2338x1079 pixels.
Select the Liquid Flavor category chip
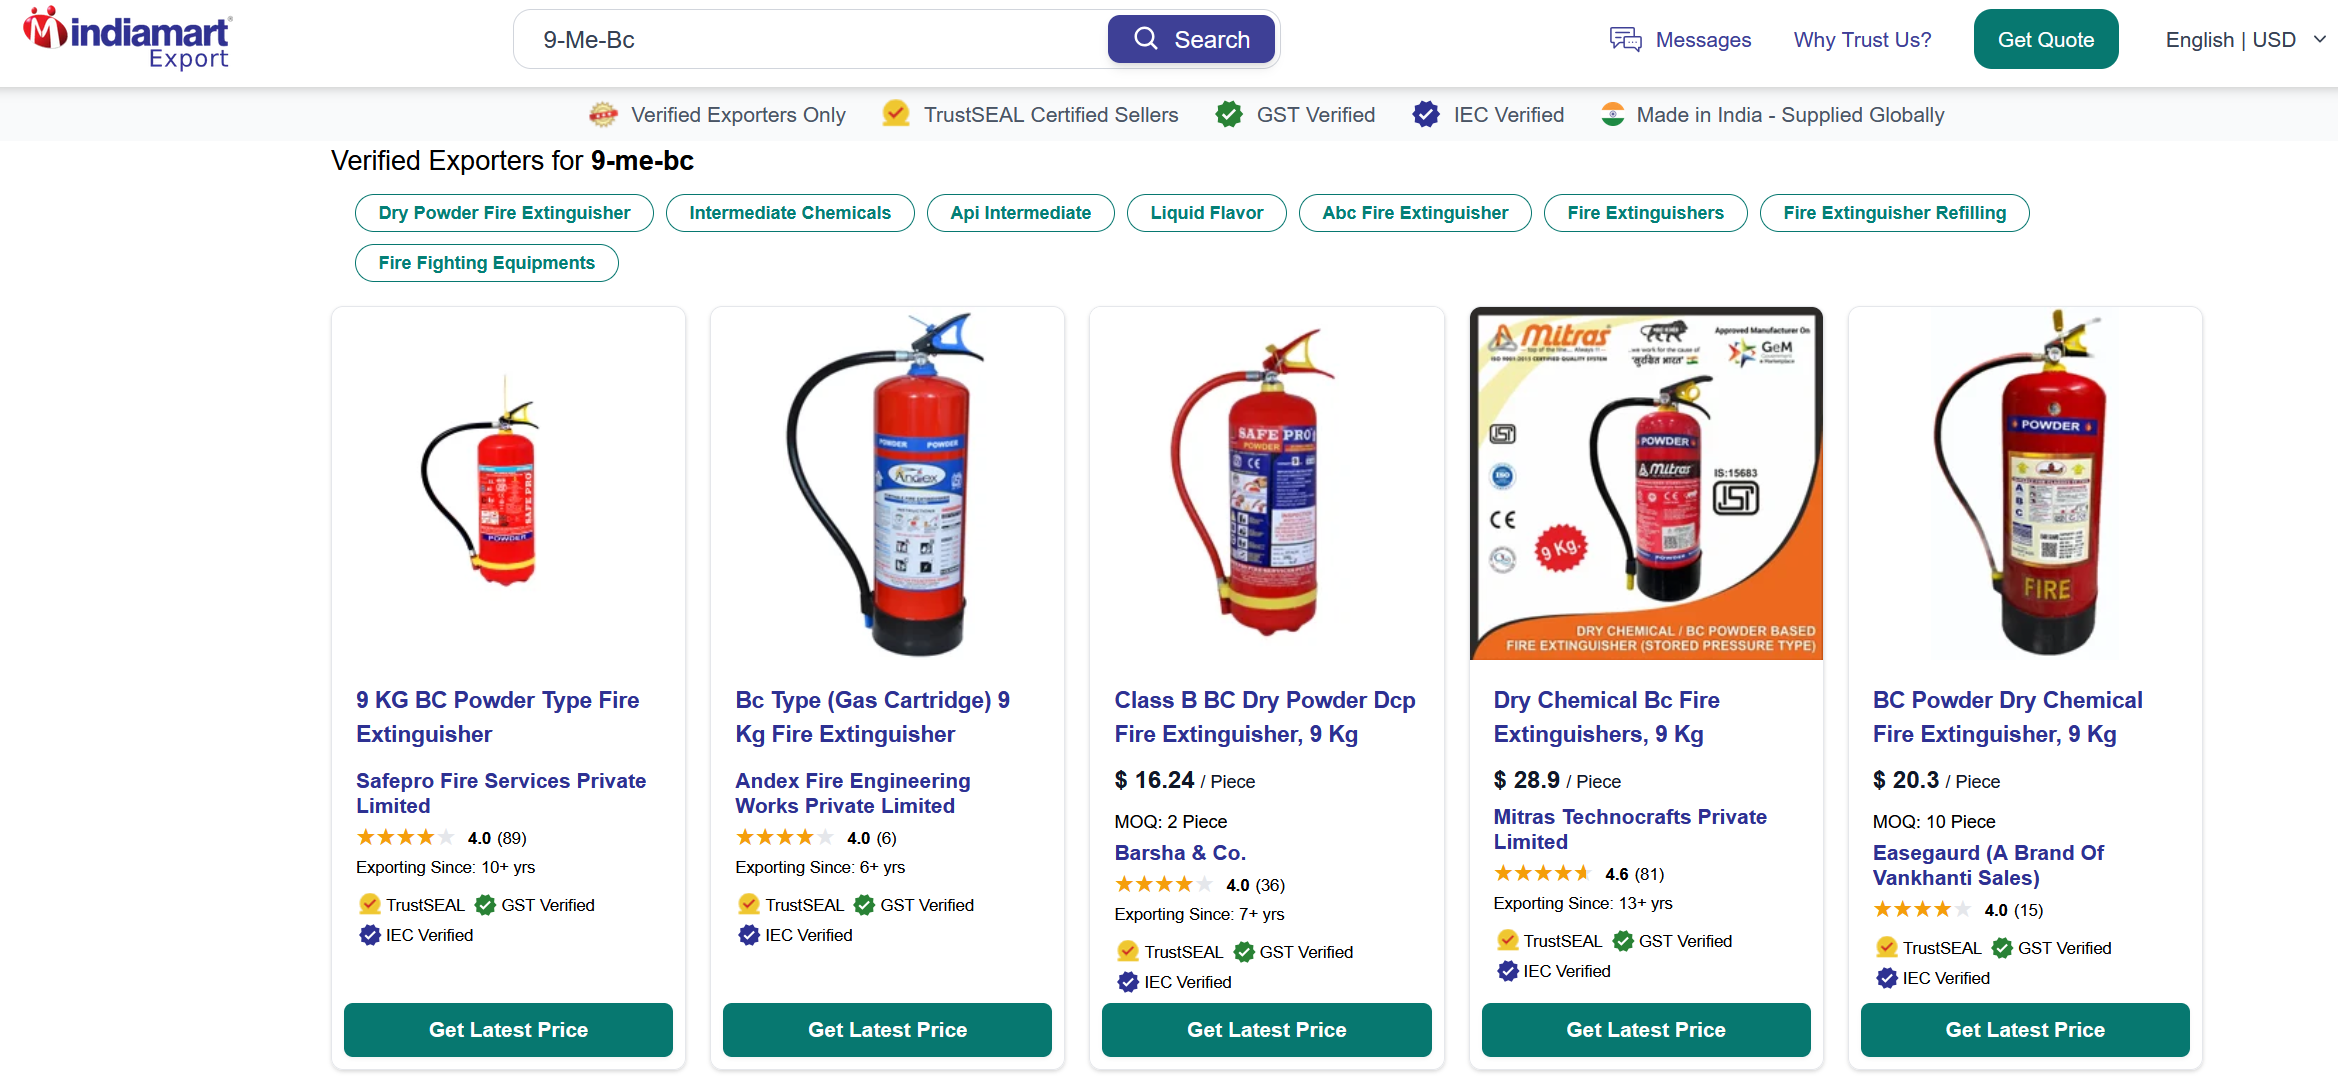(x=1206, y=213)
